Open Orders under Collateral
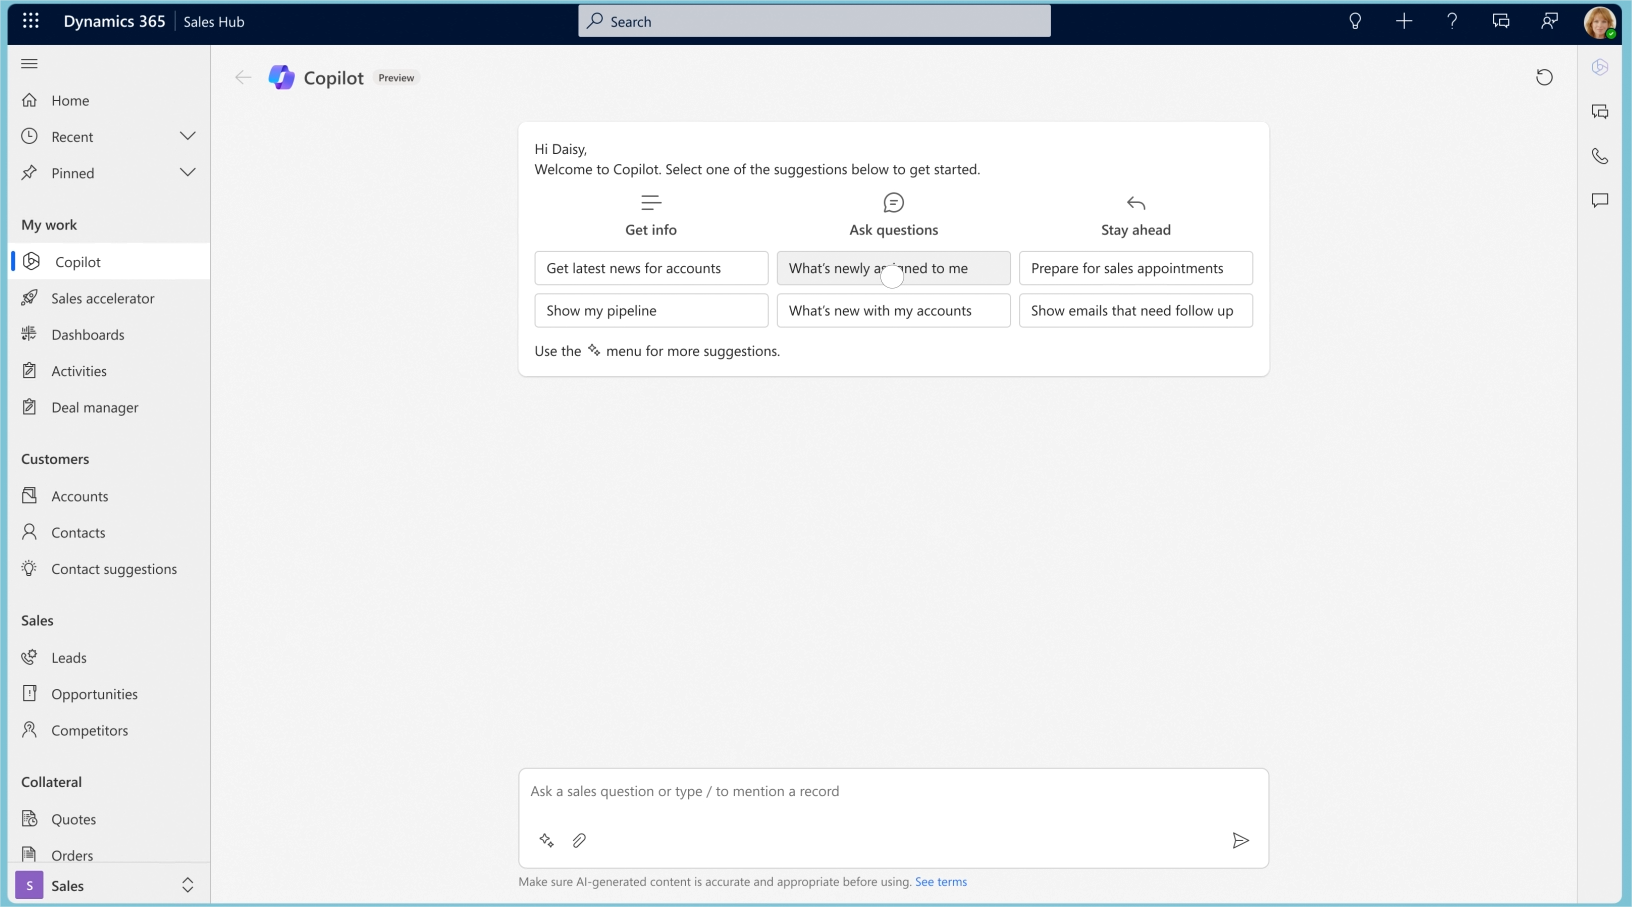1632x907 pixels. pos(109,855)
